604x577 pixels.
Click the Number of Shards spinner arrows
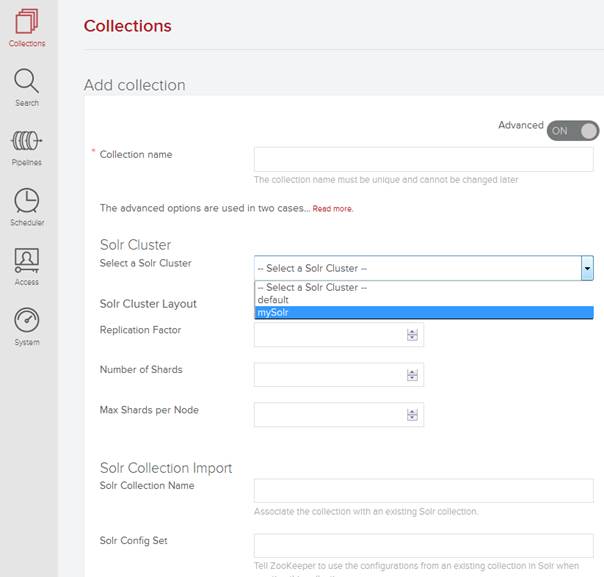pos(411,375)
